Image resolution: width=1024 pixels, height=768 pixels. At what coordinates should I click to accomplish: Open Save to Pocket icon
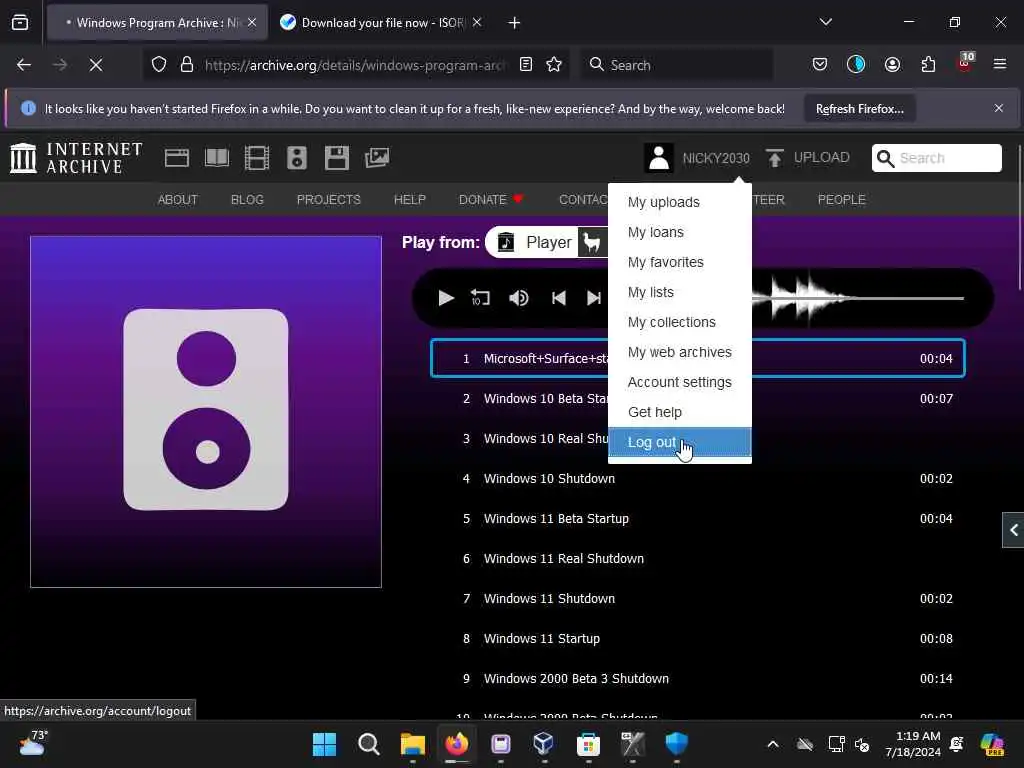click(x=820, y=65)
